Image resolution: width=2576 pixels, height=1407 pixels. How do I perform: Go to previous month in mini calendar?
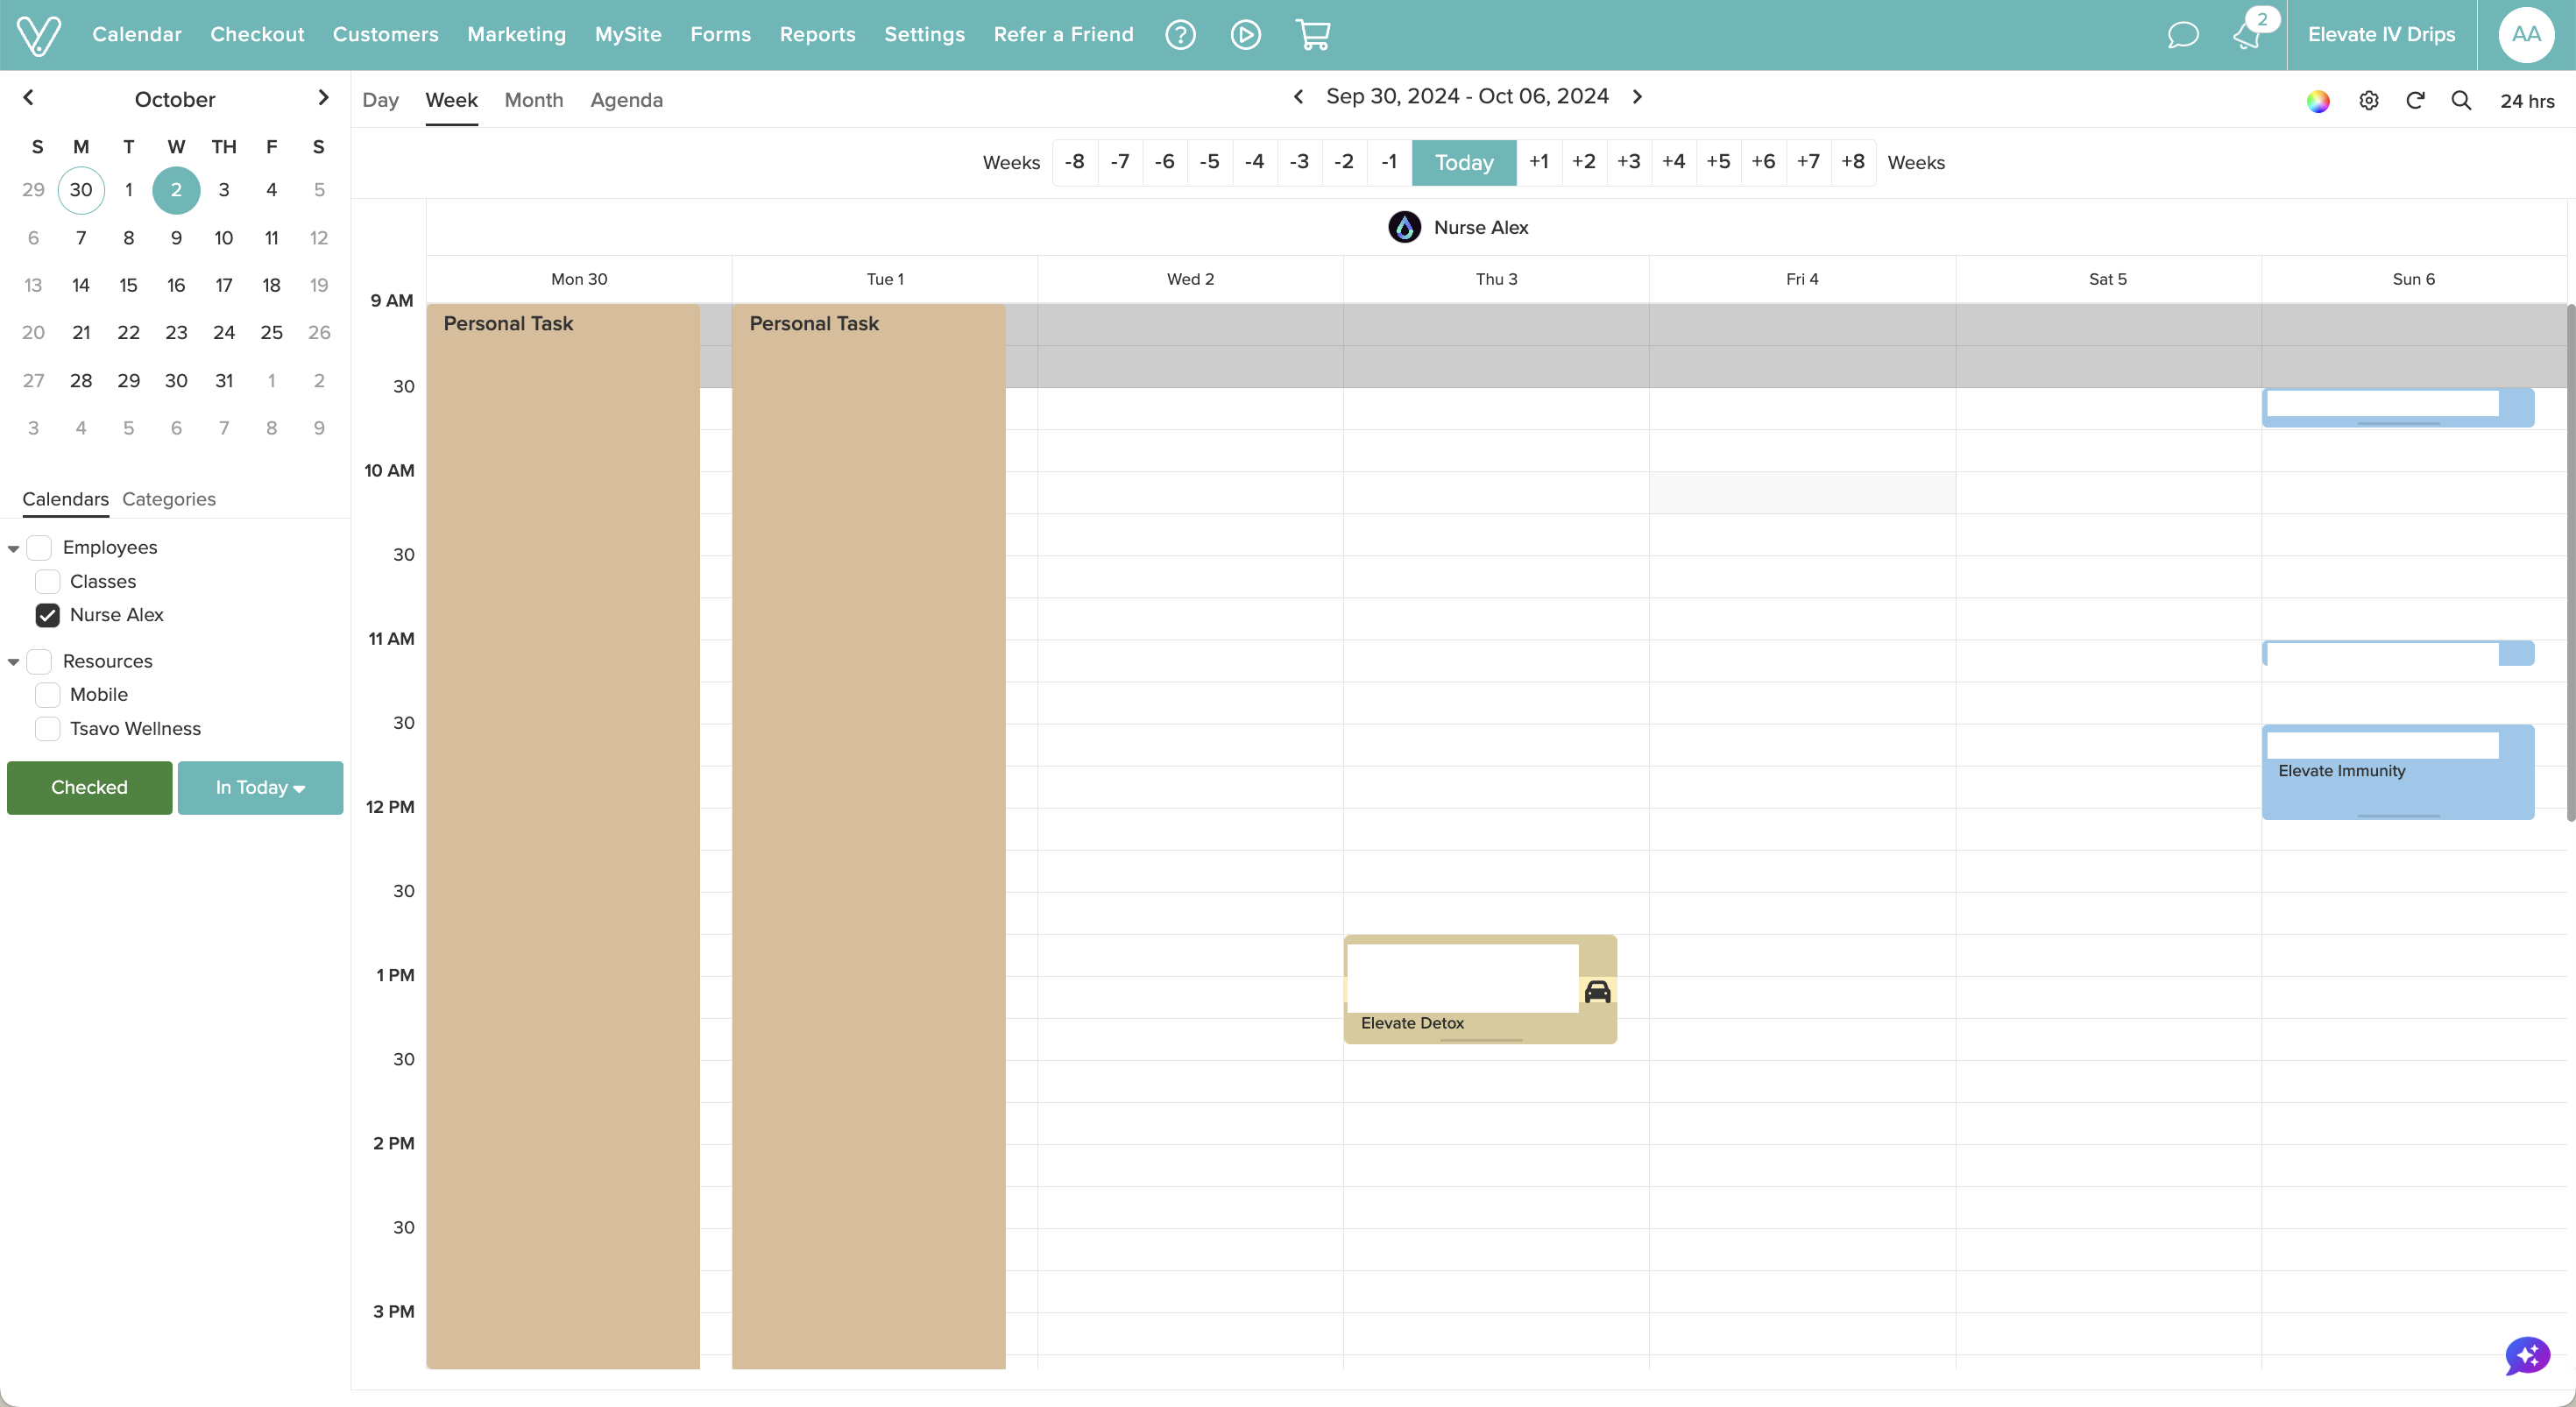28,98
